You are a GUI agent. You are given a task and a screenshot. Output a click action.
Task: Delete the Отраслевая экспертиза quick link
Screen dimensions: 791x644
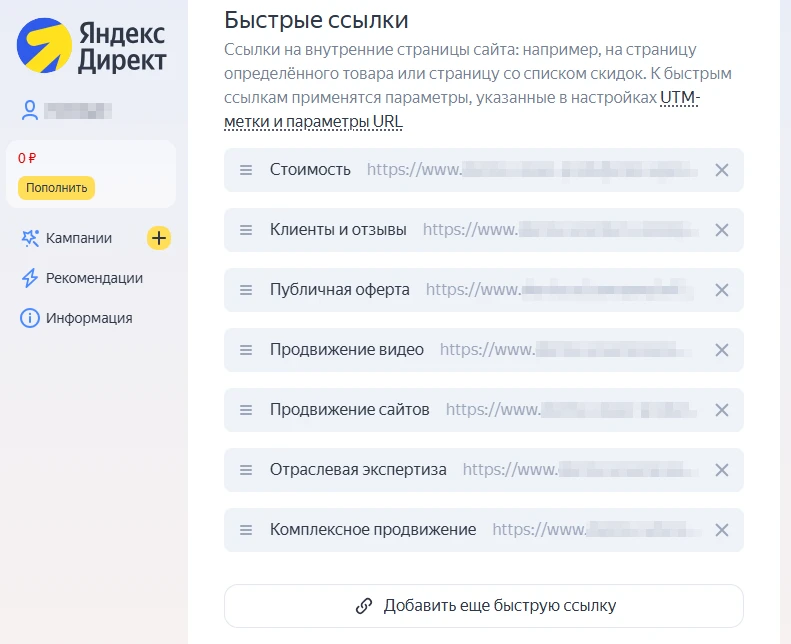tap(722, 470)
